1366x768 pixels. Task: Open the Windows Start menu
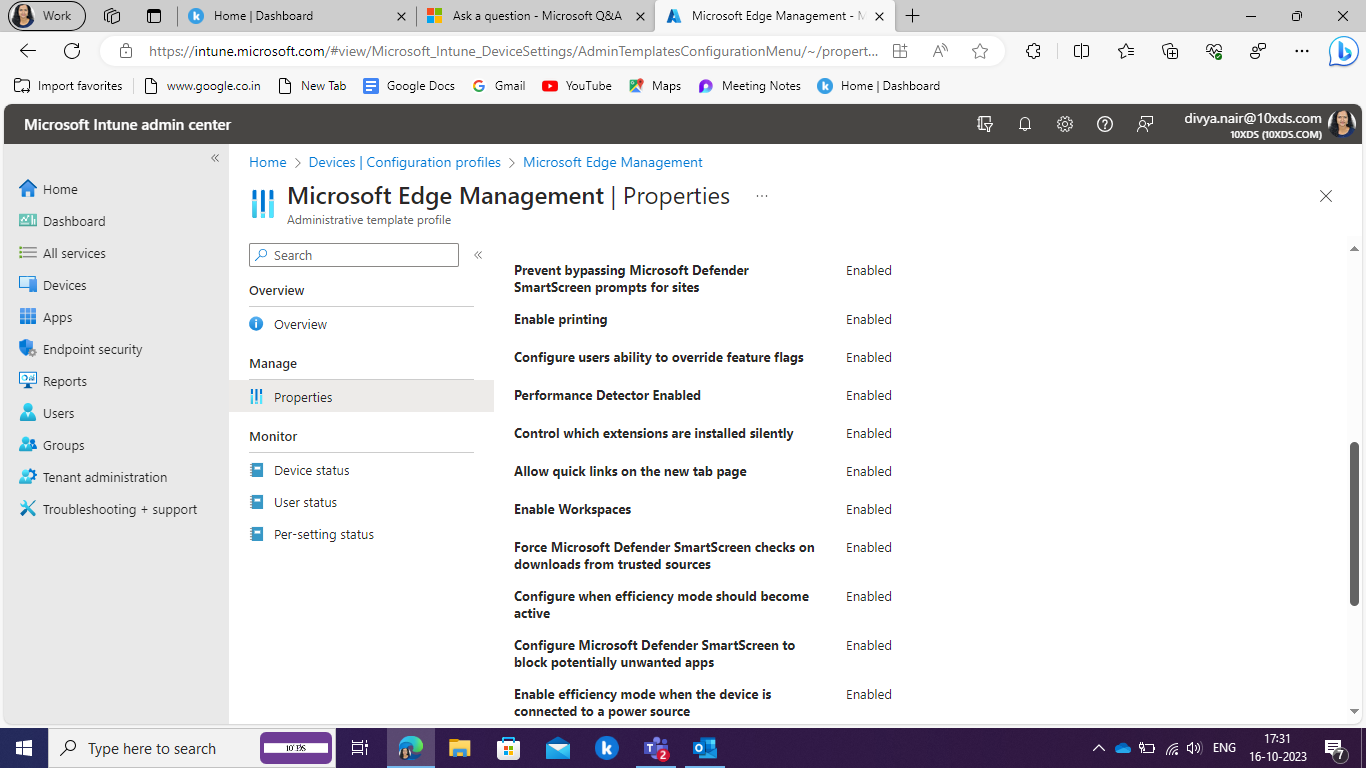[23, 748]
